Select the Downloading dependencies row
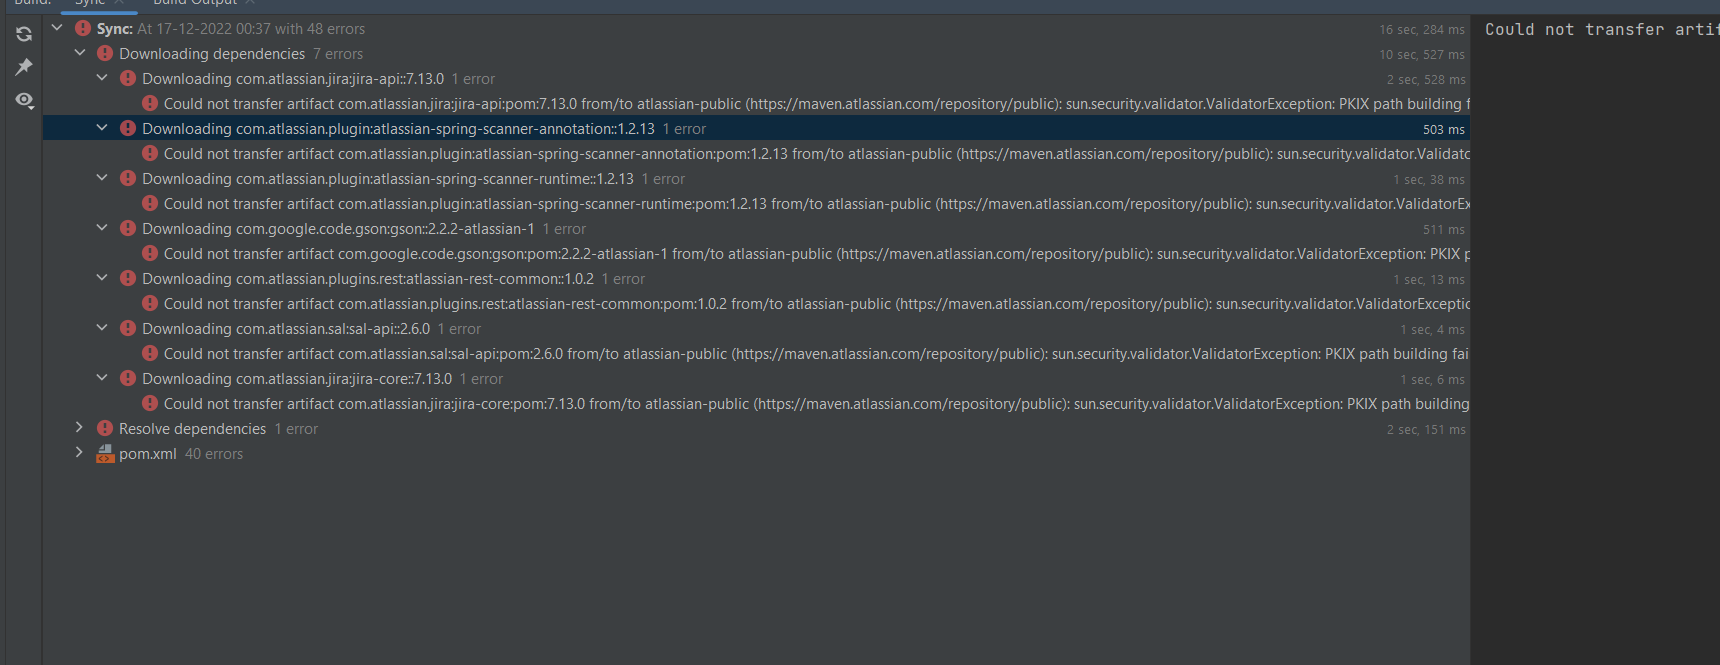The width and height of the screenshot is (1720, 665). coord(756,54)
